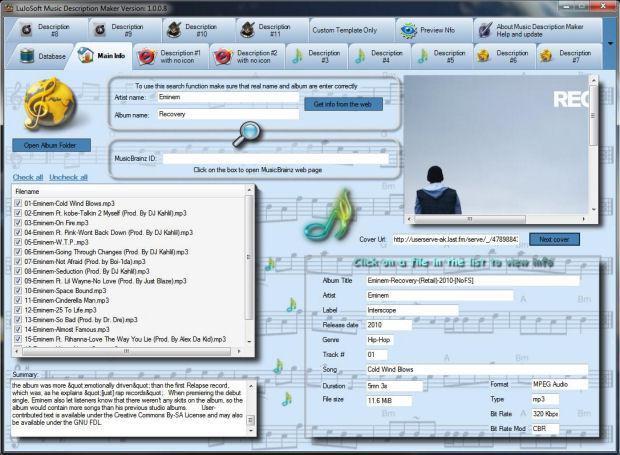Click the Main Info house icon
The width and height of the screenshot is (620, 455).
[85, 55]
